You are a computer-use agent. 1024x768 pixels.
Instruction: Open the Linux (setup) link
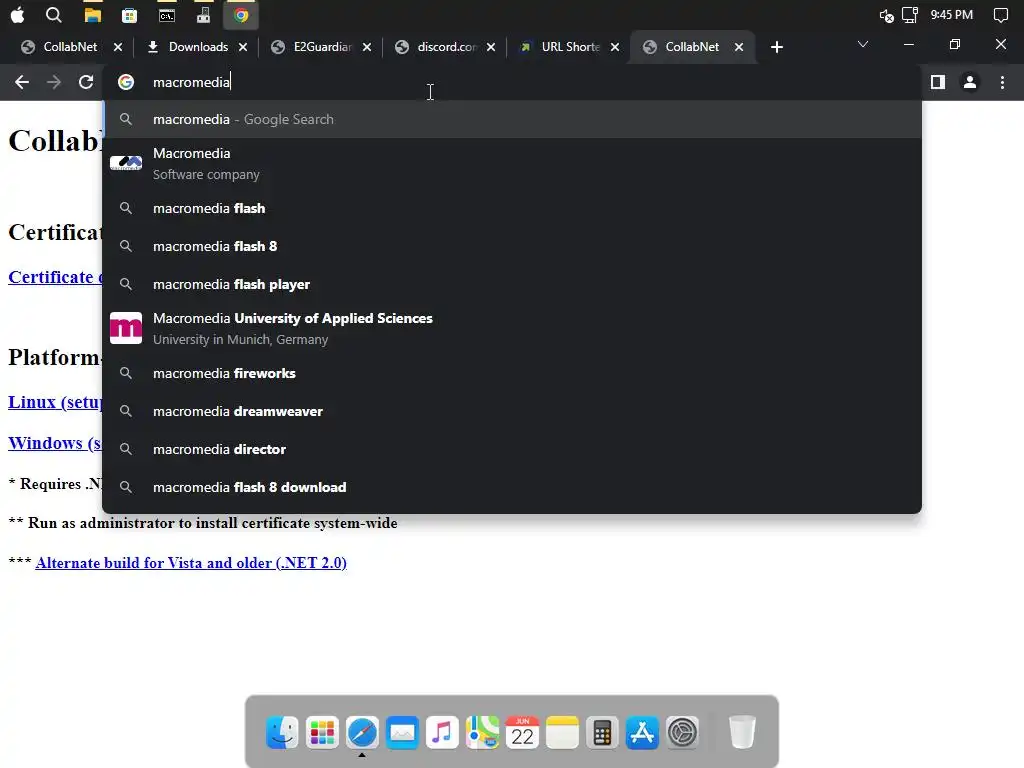(x=55, y=402)
